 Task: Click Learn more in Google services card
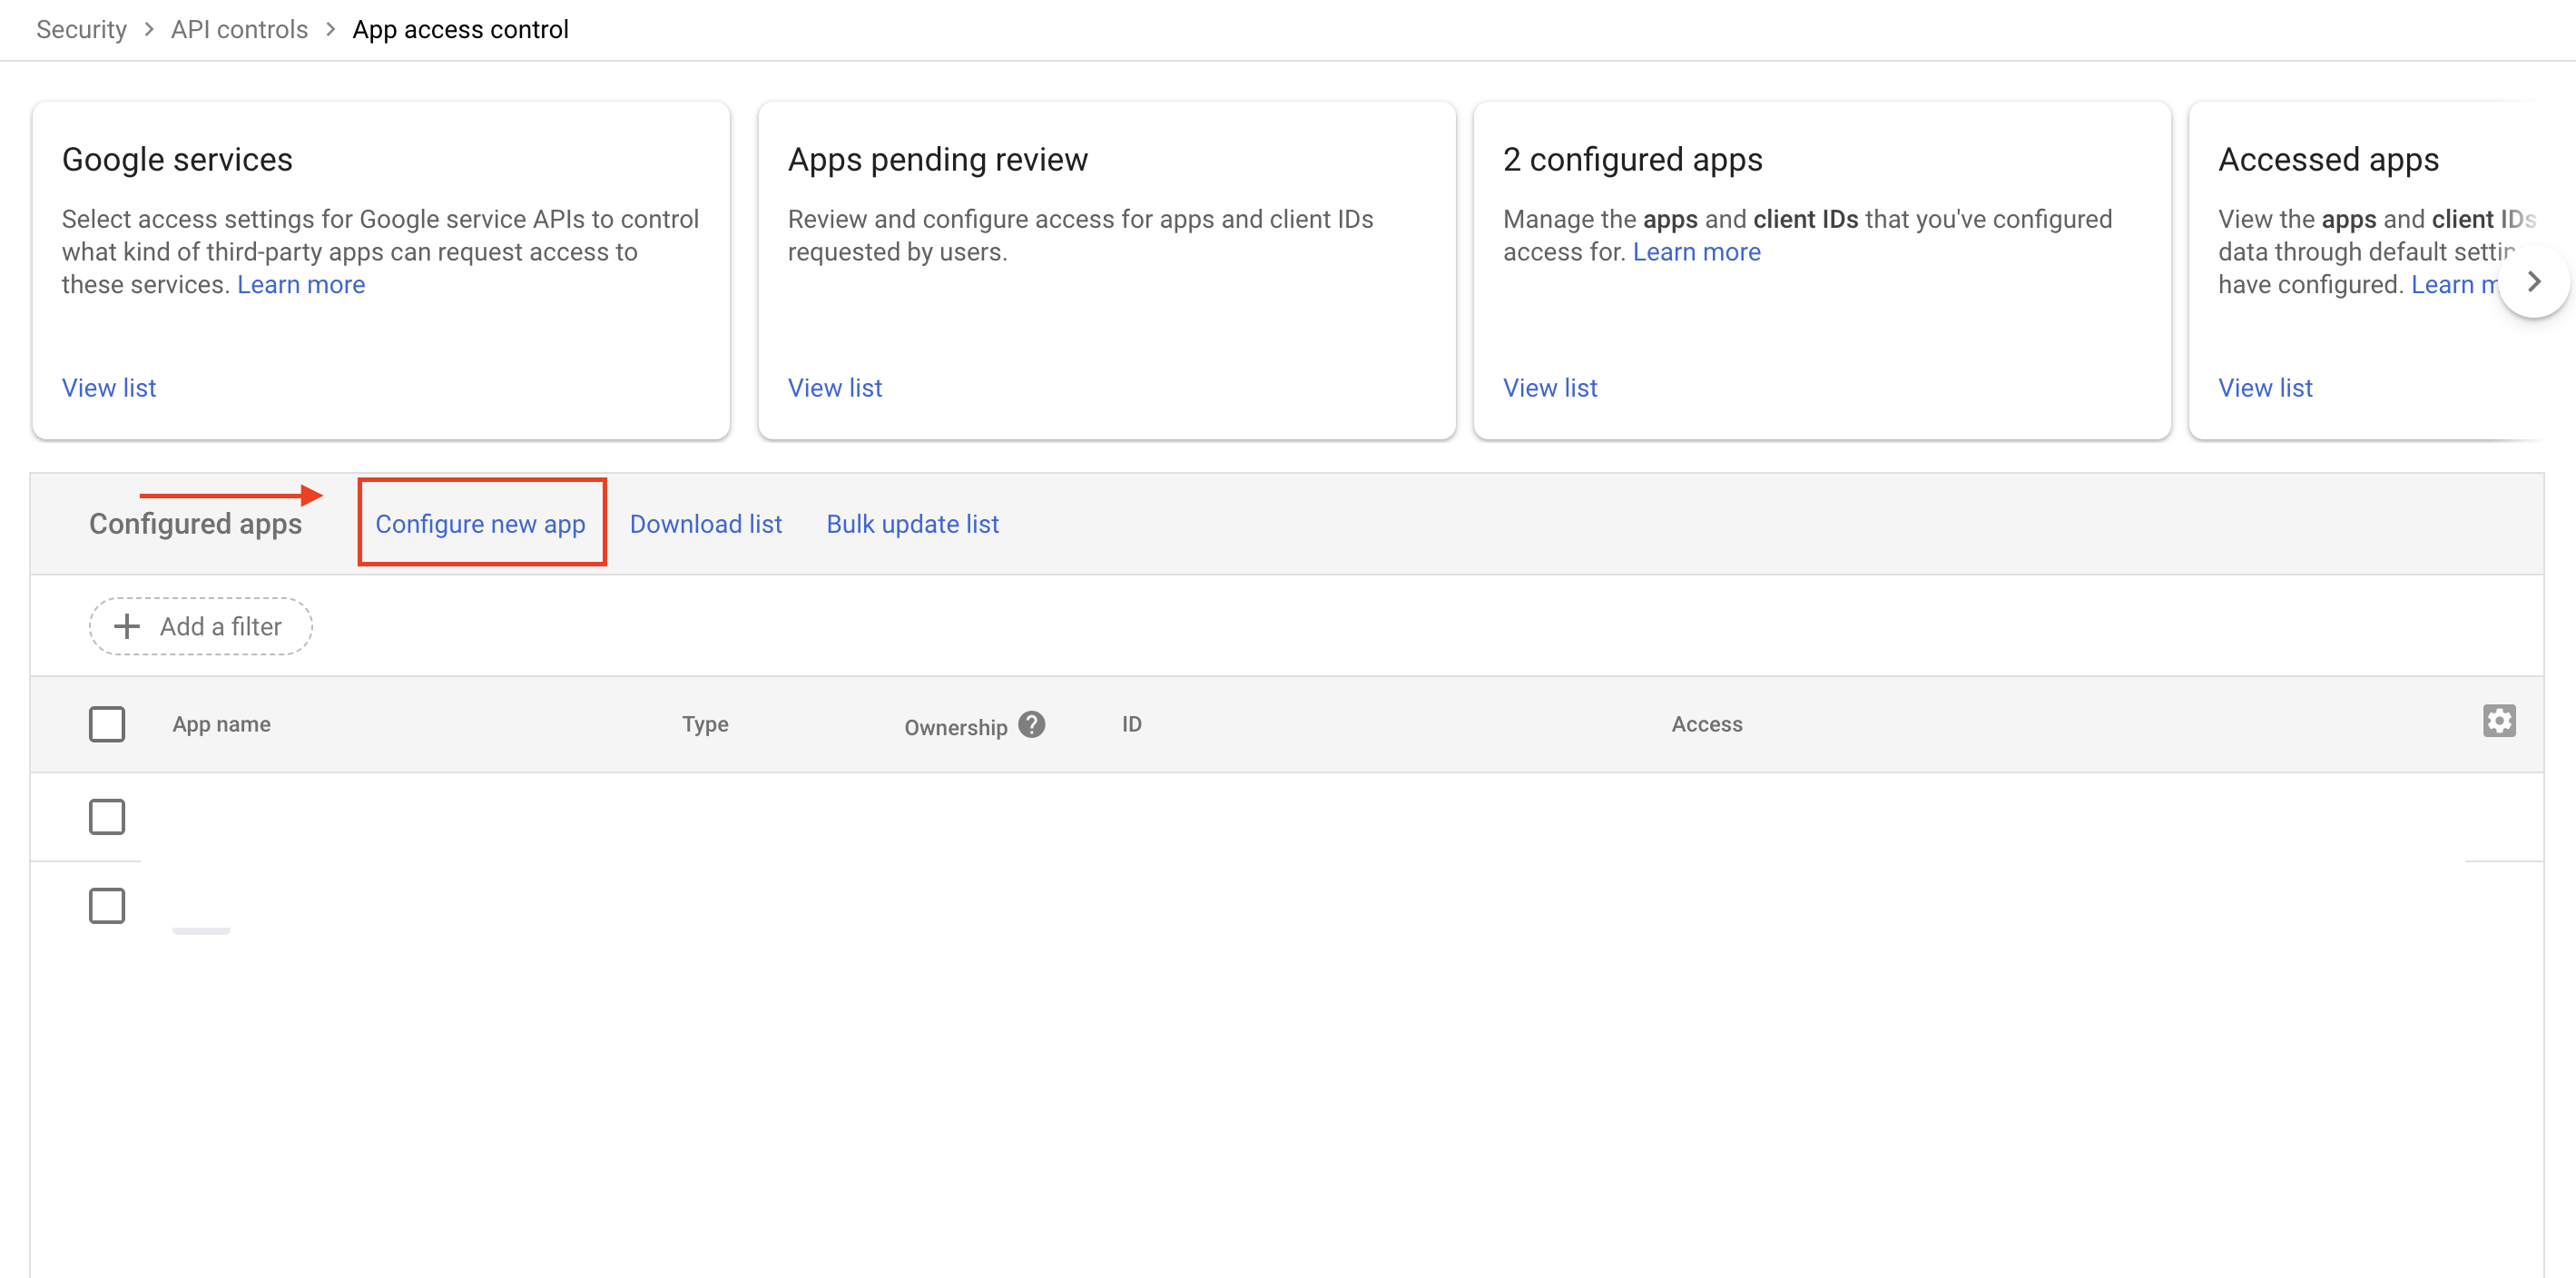tap(300, 285)
